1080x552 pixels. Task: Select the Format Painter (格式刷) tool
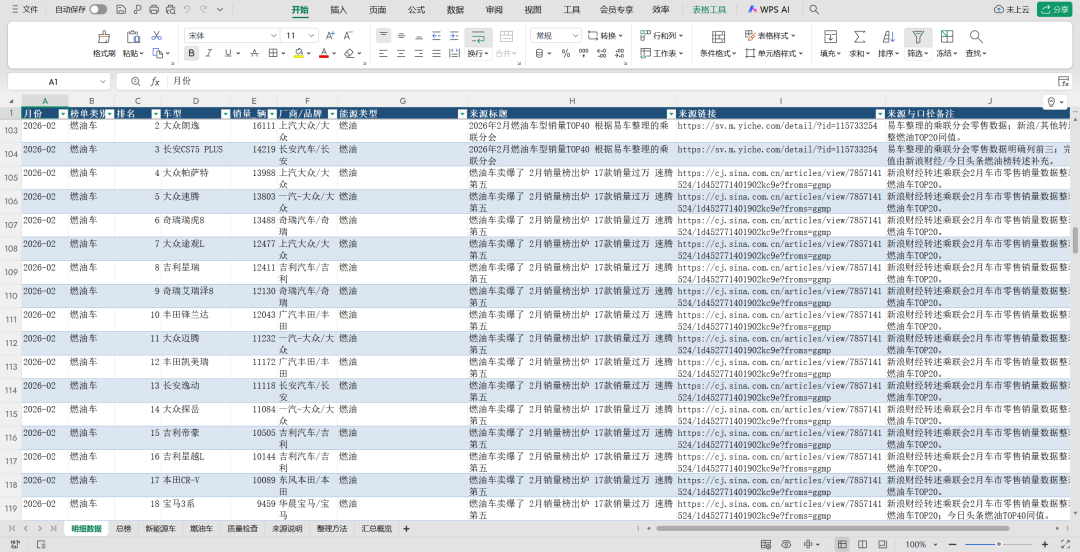[104, 43]
